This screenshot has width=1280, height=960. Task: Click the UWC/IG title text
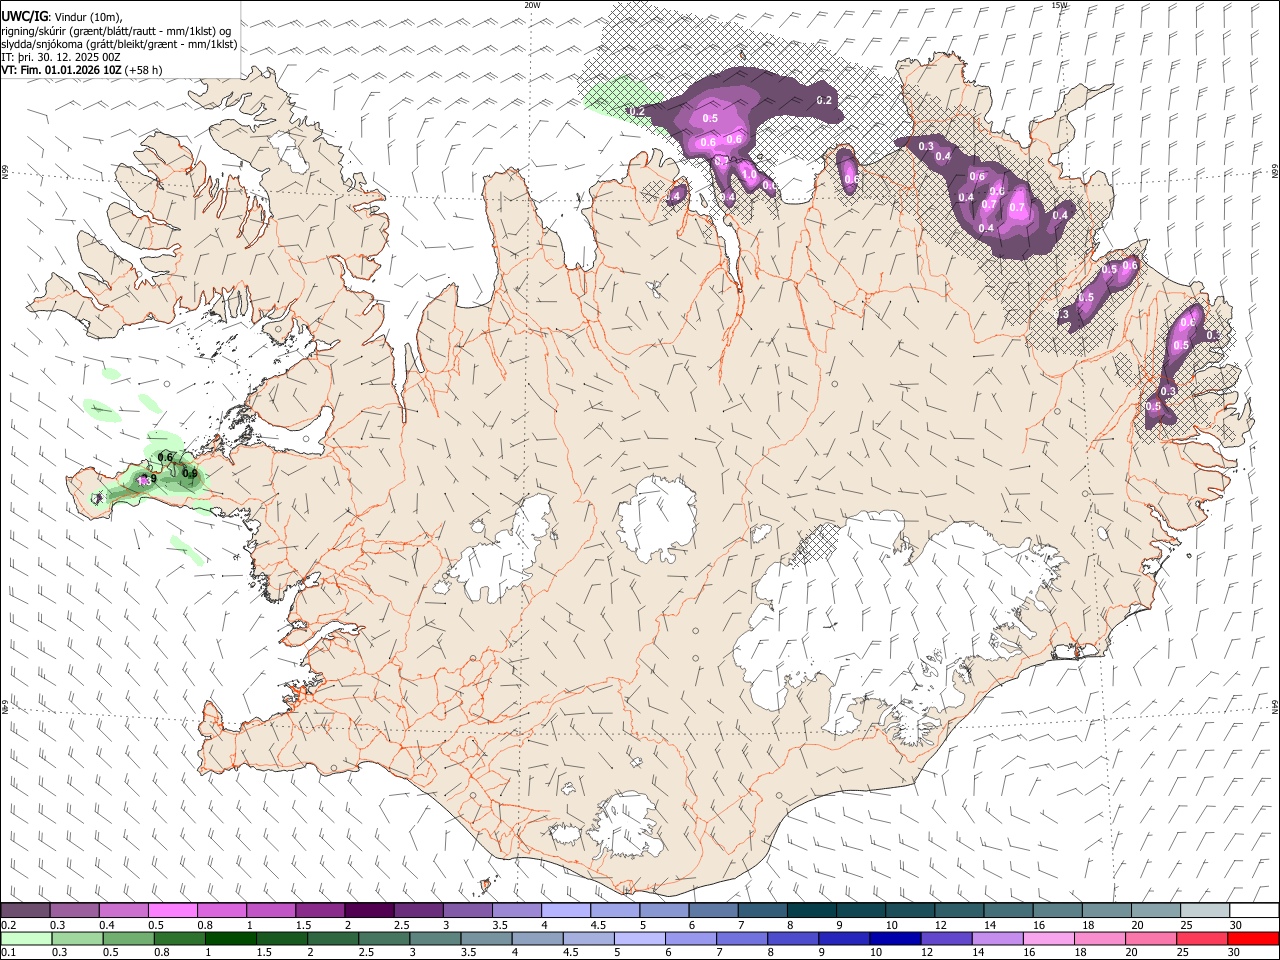tap(25, 17)
